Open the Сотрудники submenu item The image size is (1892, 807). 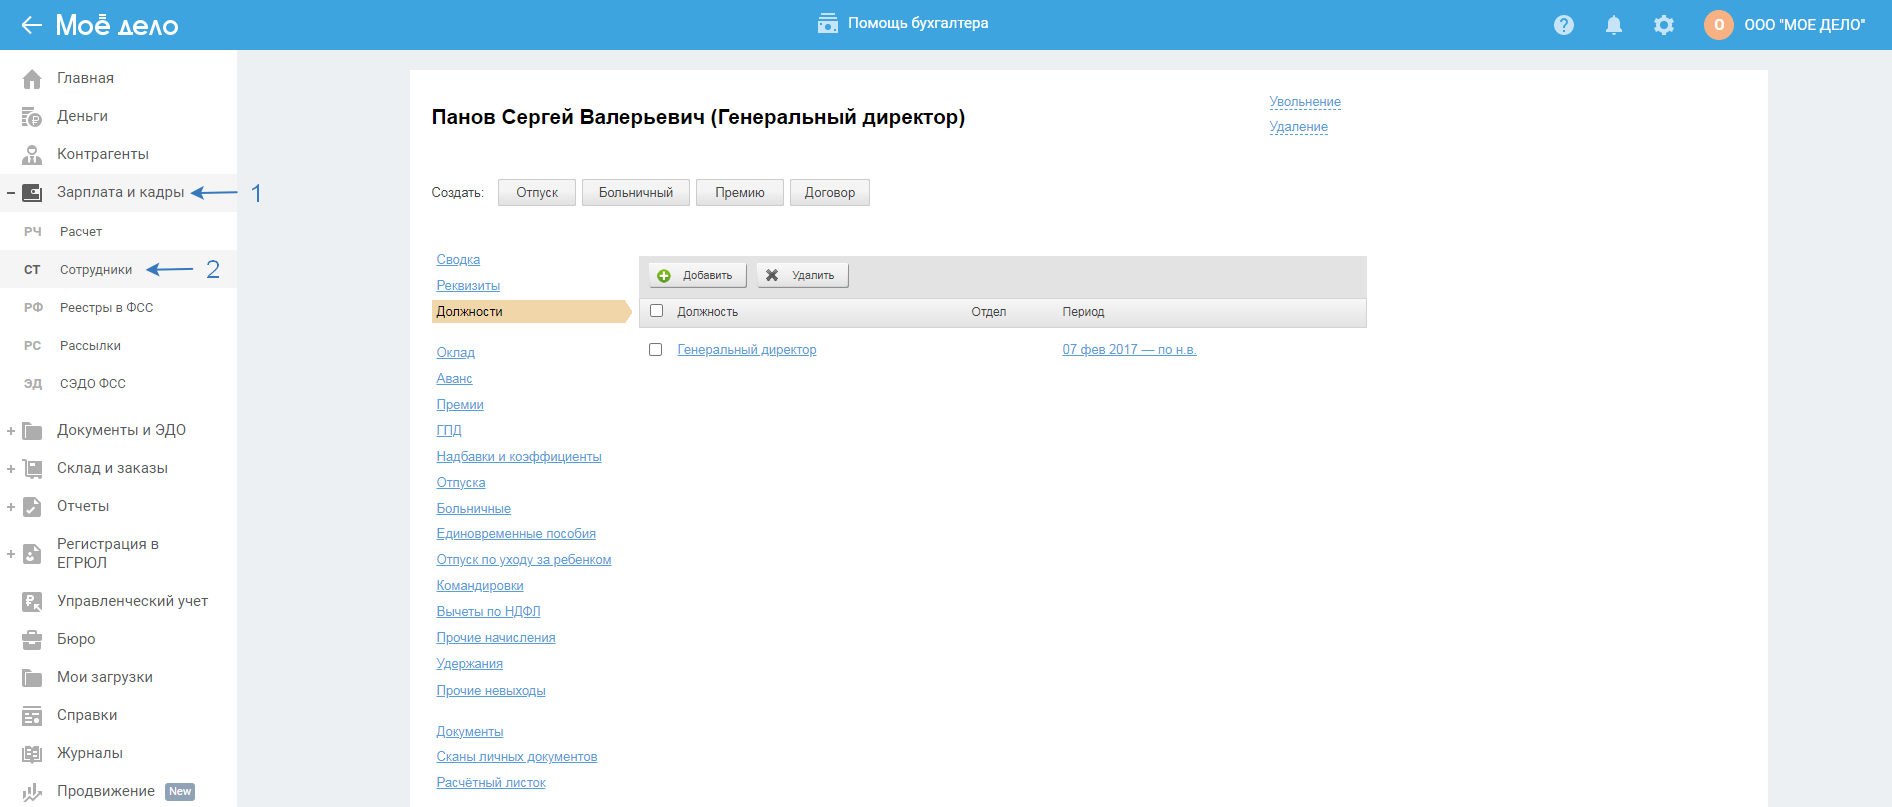(x=96, y=270)
